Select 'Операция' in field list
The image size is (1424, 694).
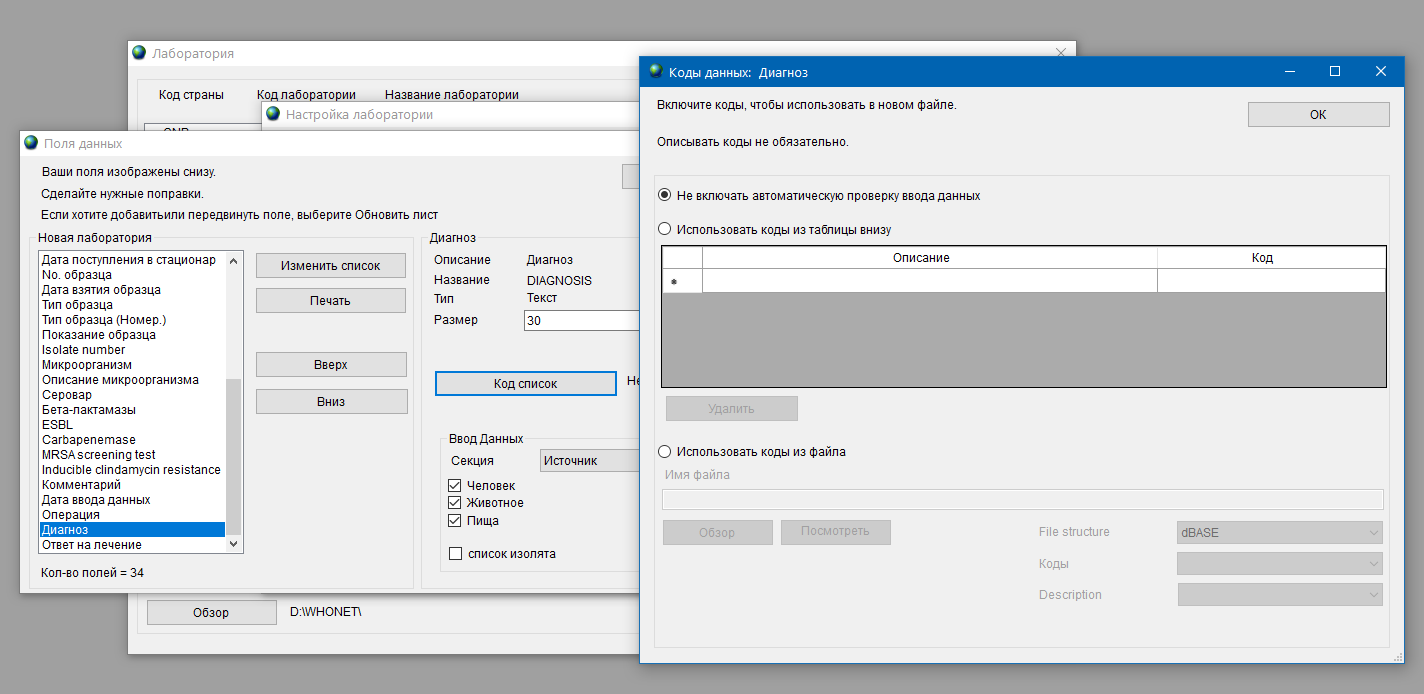pos(133,515)
